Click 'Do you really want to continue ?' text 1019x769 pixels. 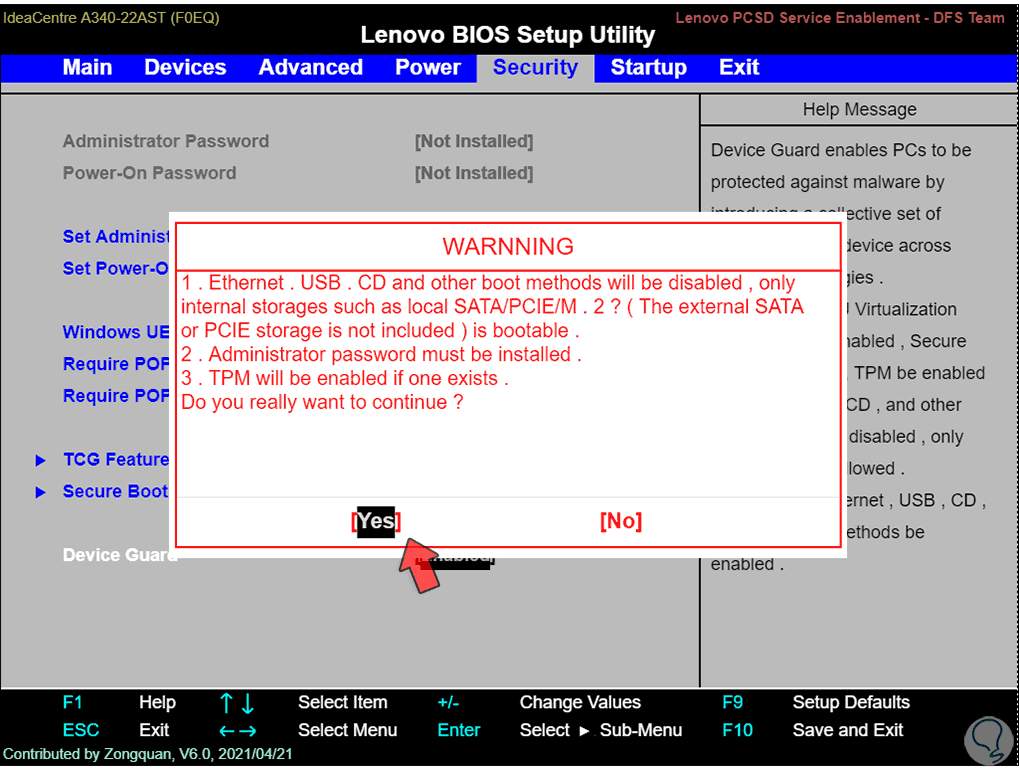pos(322,402)
